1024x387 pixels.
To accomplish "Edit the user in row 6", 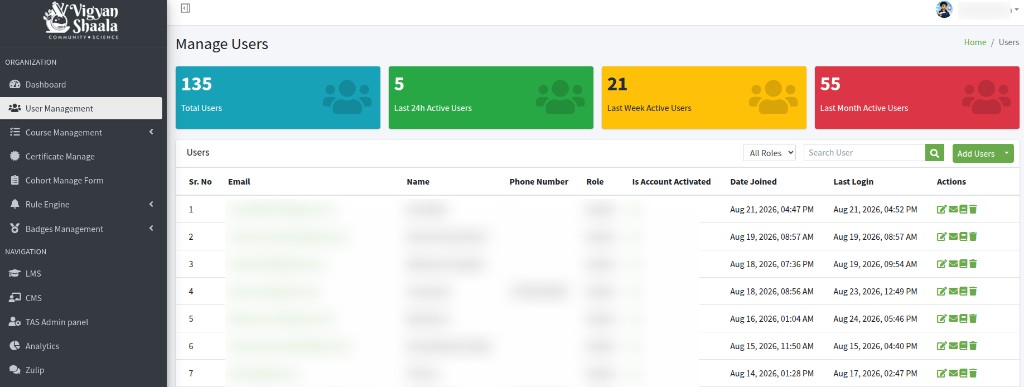I will pyautogui.click(x=941, y=345).
